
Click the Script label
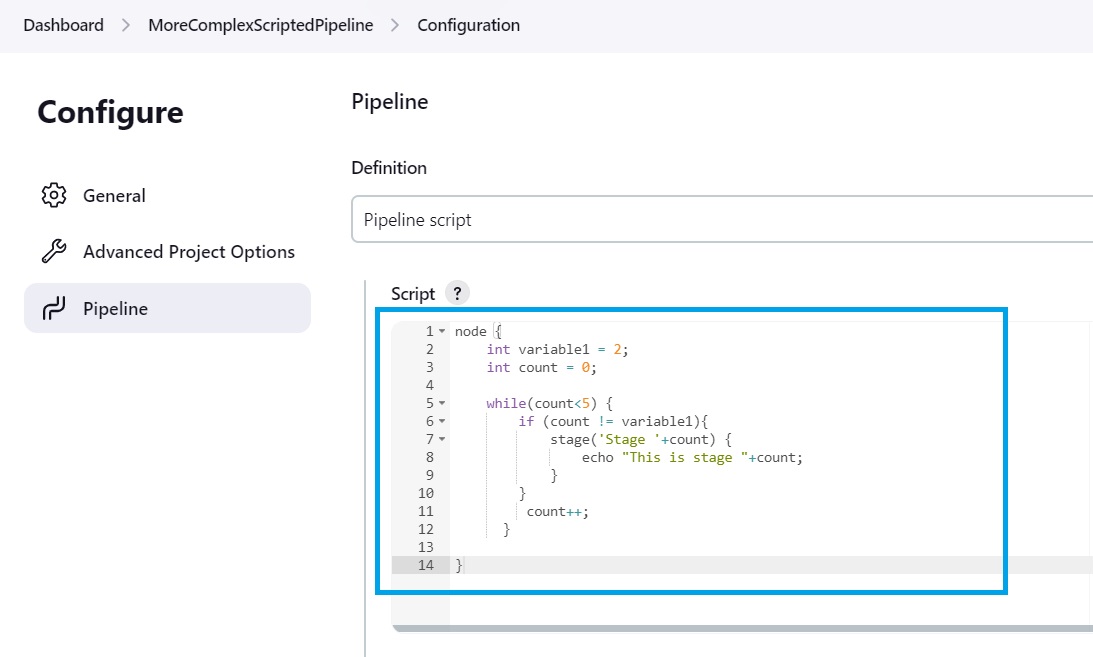(x=413, y=294)
